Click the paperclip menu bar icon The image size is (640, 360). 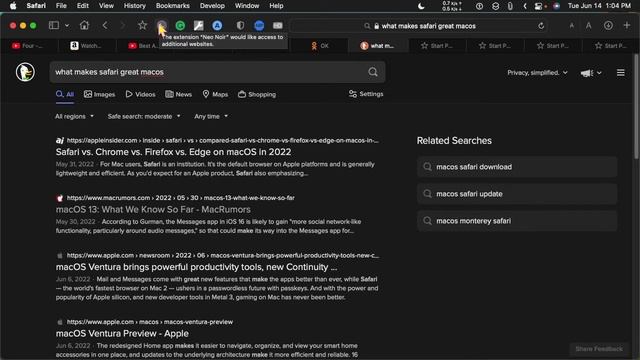(x=510, y=6)
